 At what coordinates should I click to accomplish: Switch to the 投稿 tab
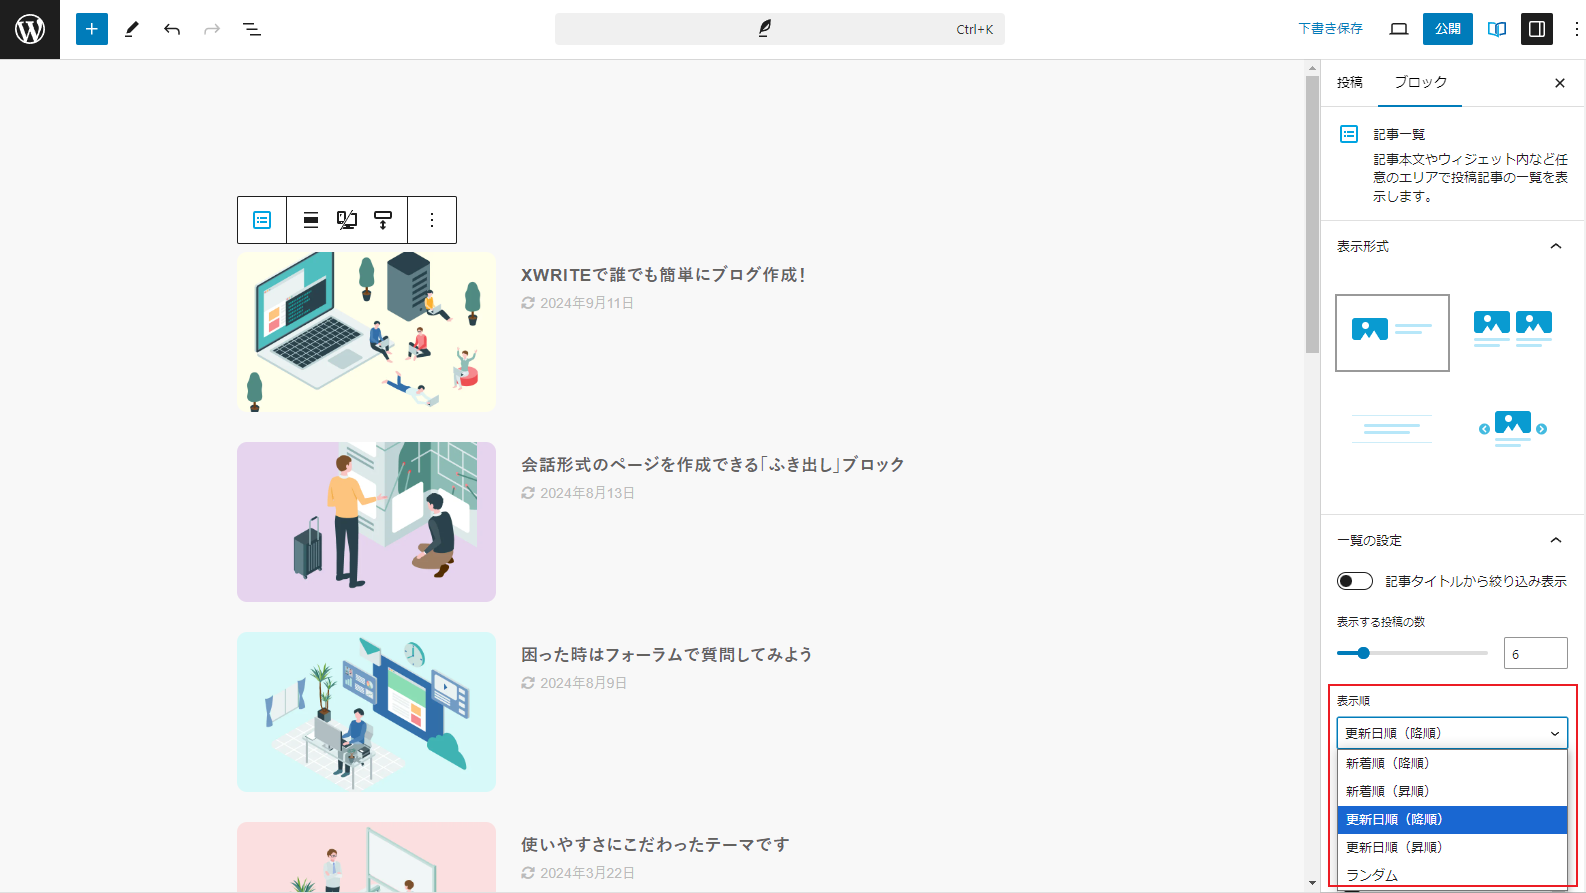pos(1350,82)
